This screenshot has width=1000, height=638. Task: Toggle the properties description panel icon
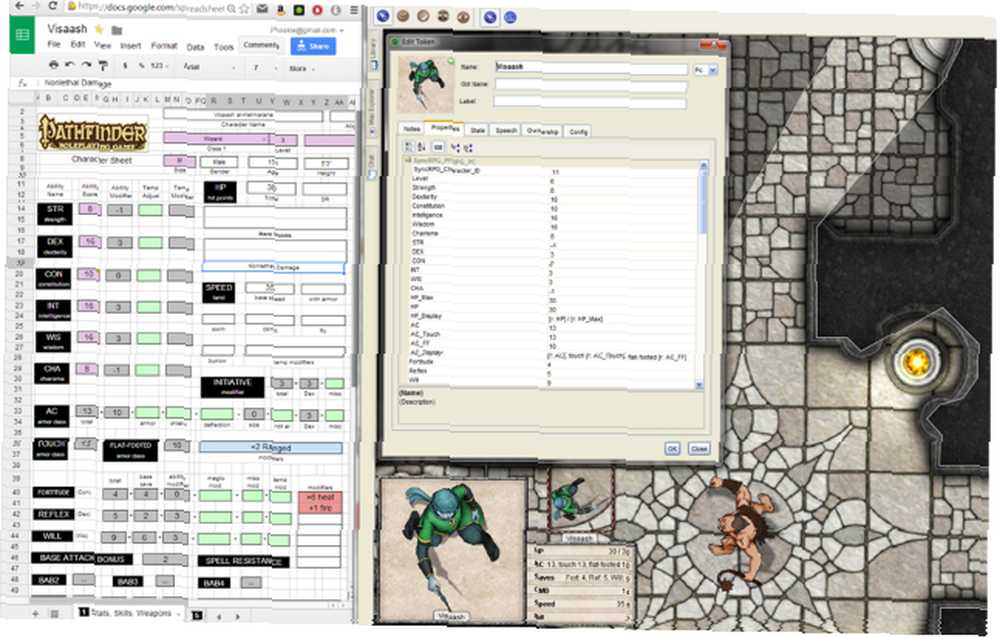point(438,147)
